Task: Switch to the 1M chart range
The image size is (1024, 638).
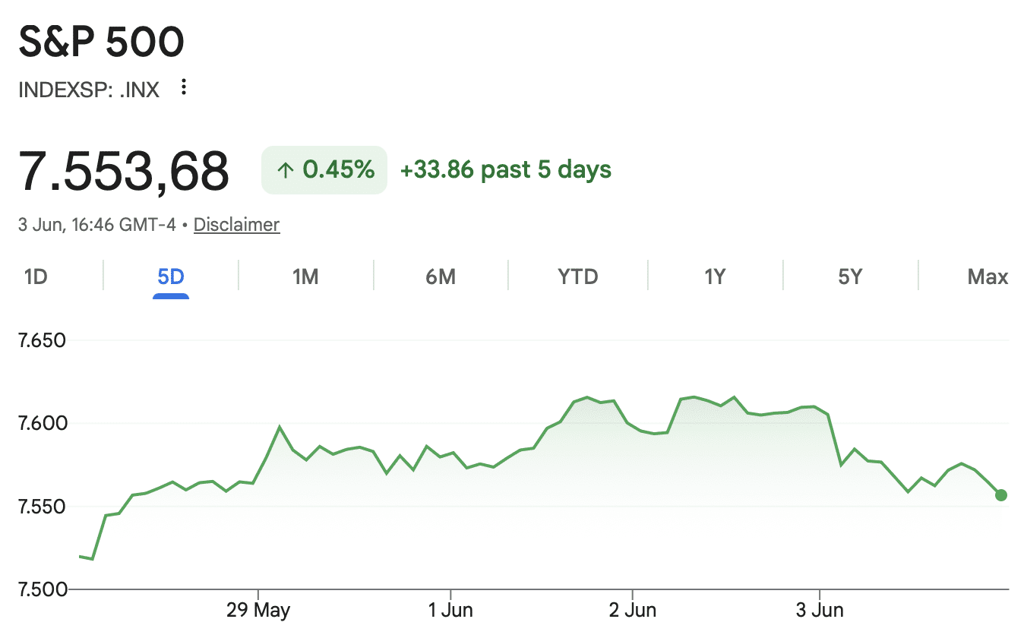Action: tap(306, 277)
